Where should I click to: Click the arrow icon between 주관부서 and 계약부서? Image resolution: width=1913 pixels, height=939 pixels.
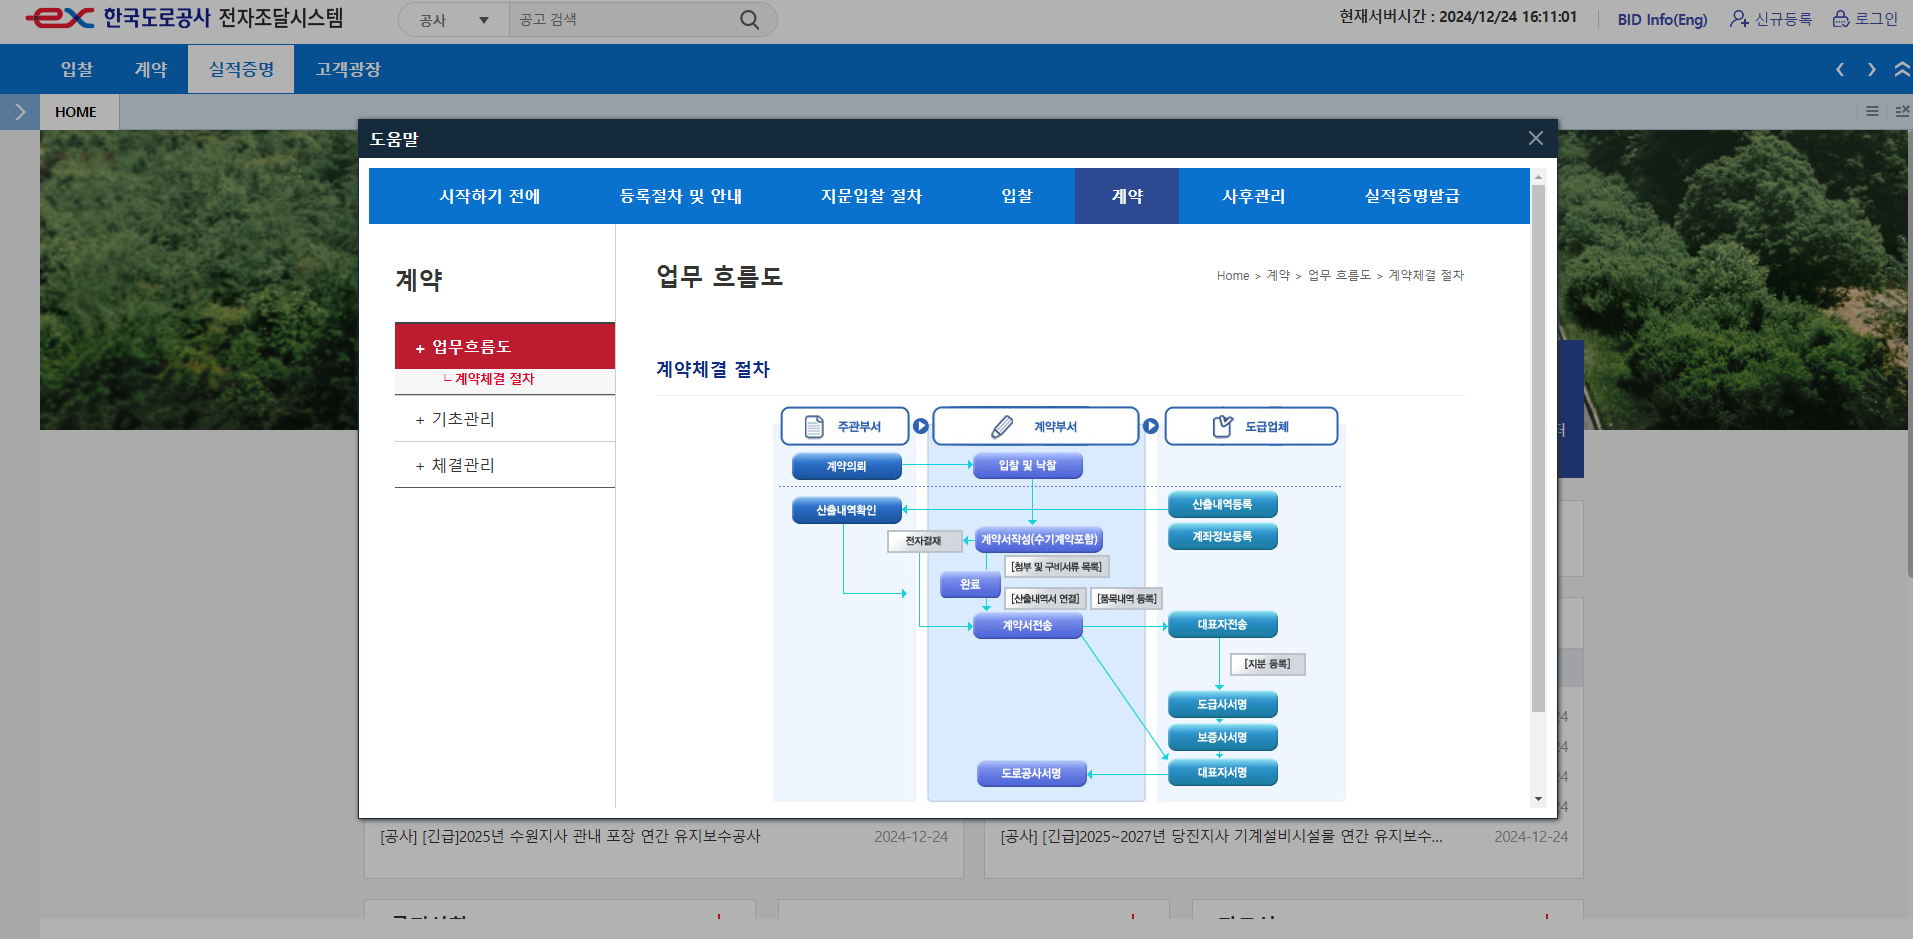921,425
